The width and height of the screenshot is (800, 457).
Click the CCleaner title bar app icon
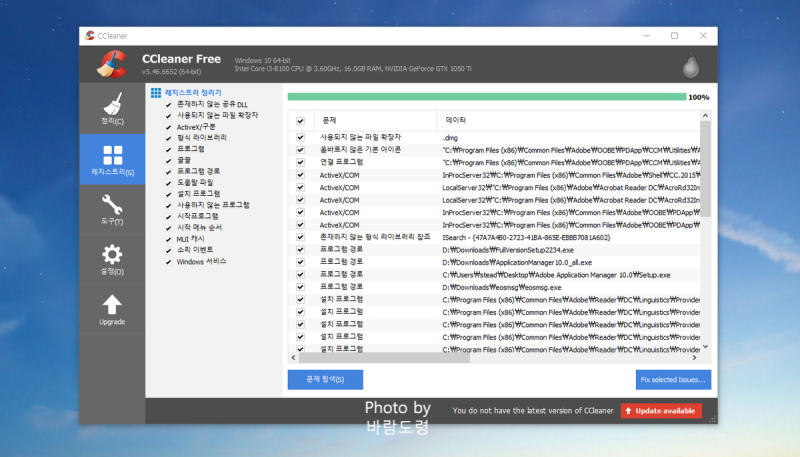point(90,35)
